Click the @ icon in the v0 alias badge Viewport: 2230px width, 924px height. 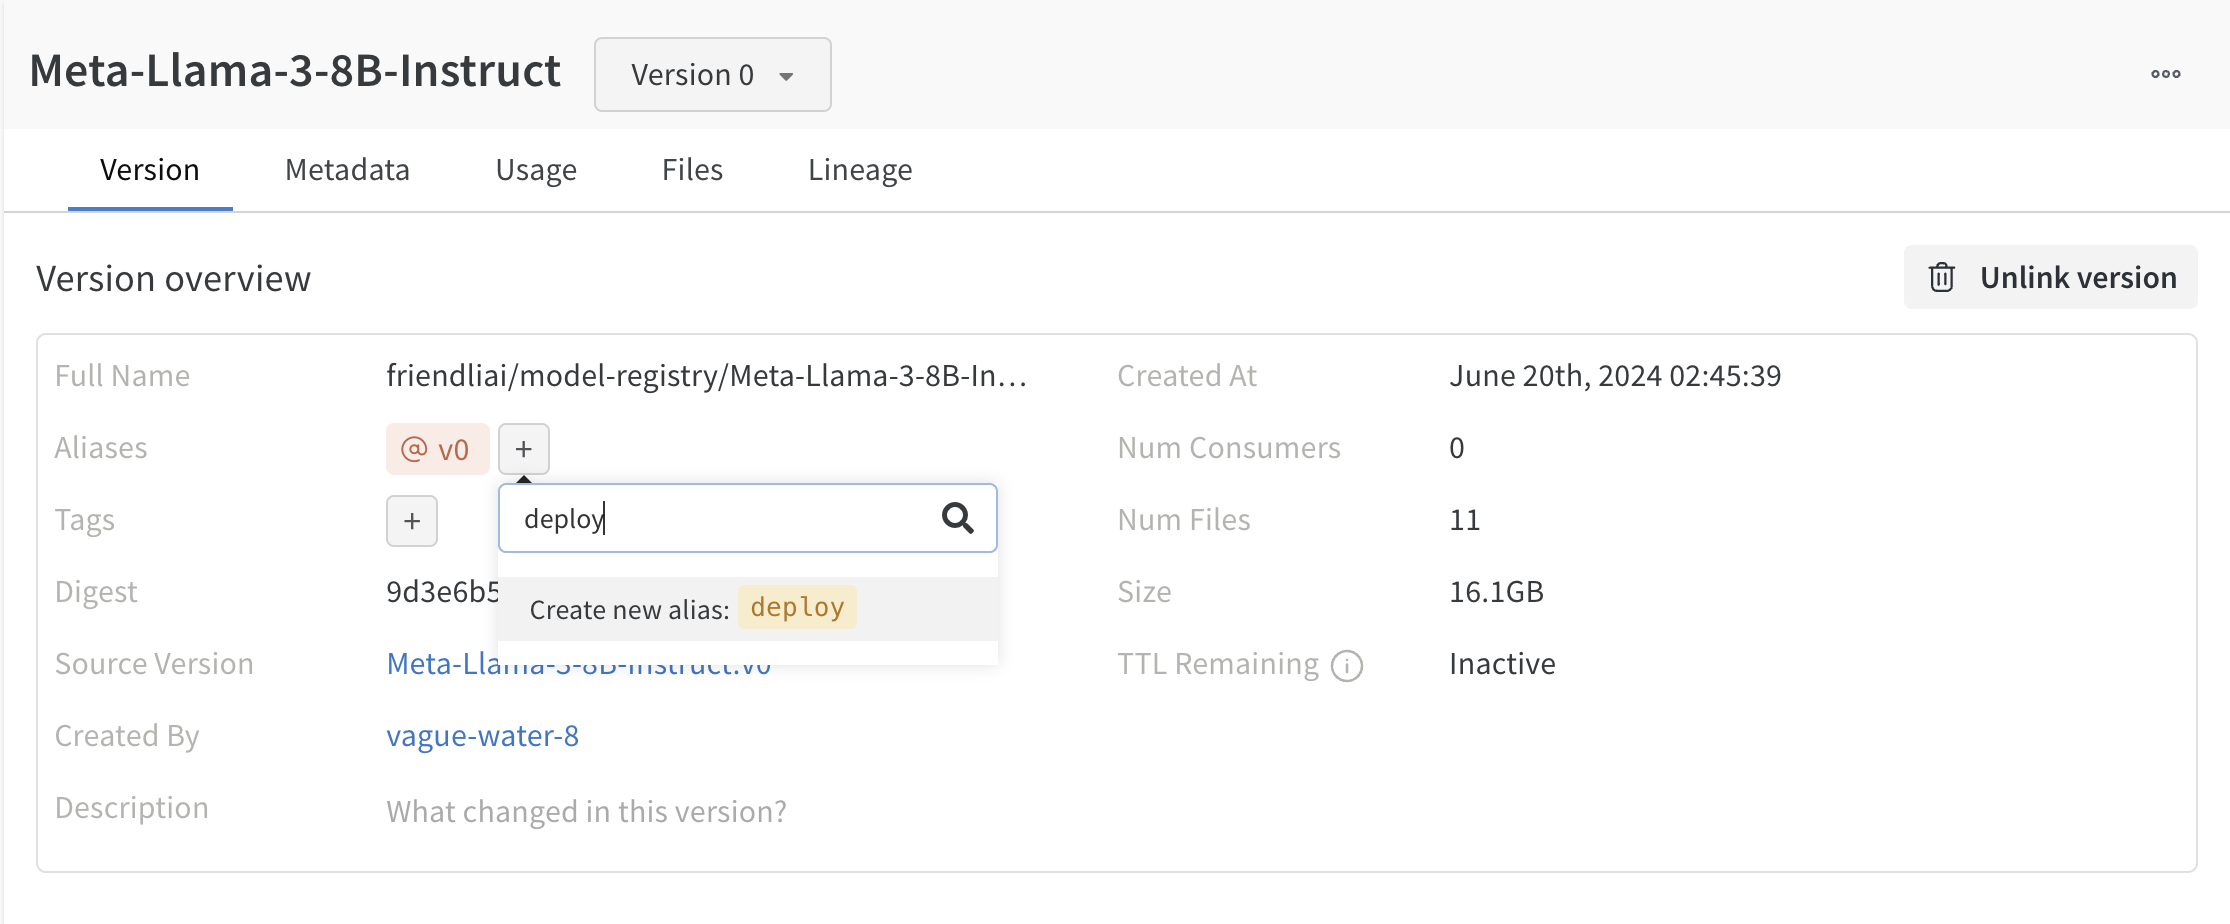pos(413,448)
